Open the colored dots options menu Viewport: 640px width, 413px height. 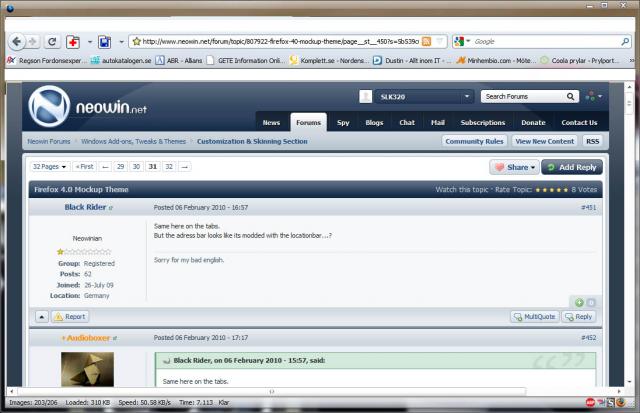[x=593, y=97]
